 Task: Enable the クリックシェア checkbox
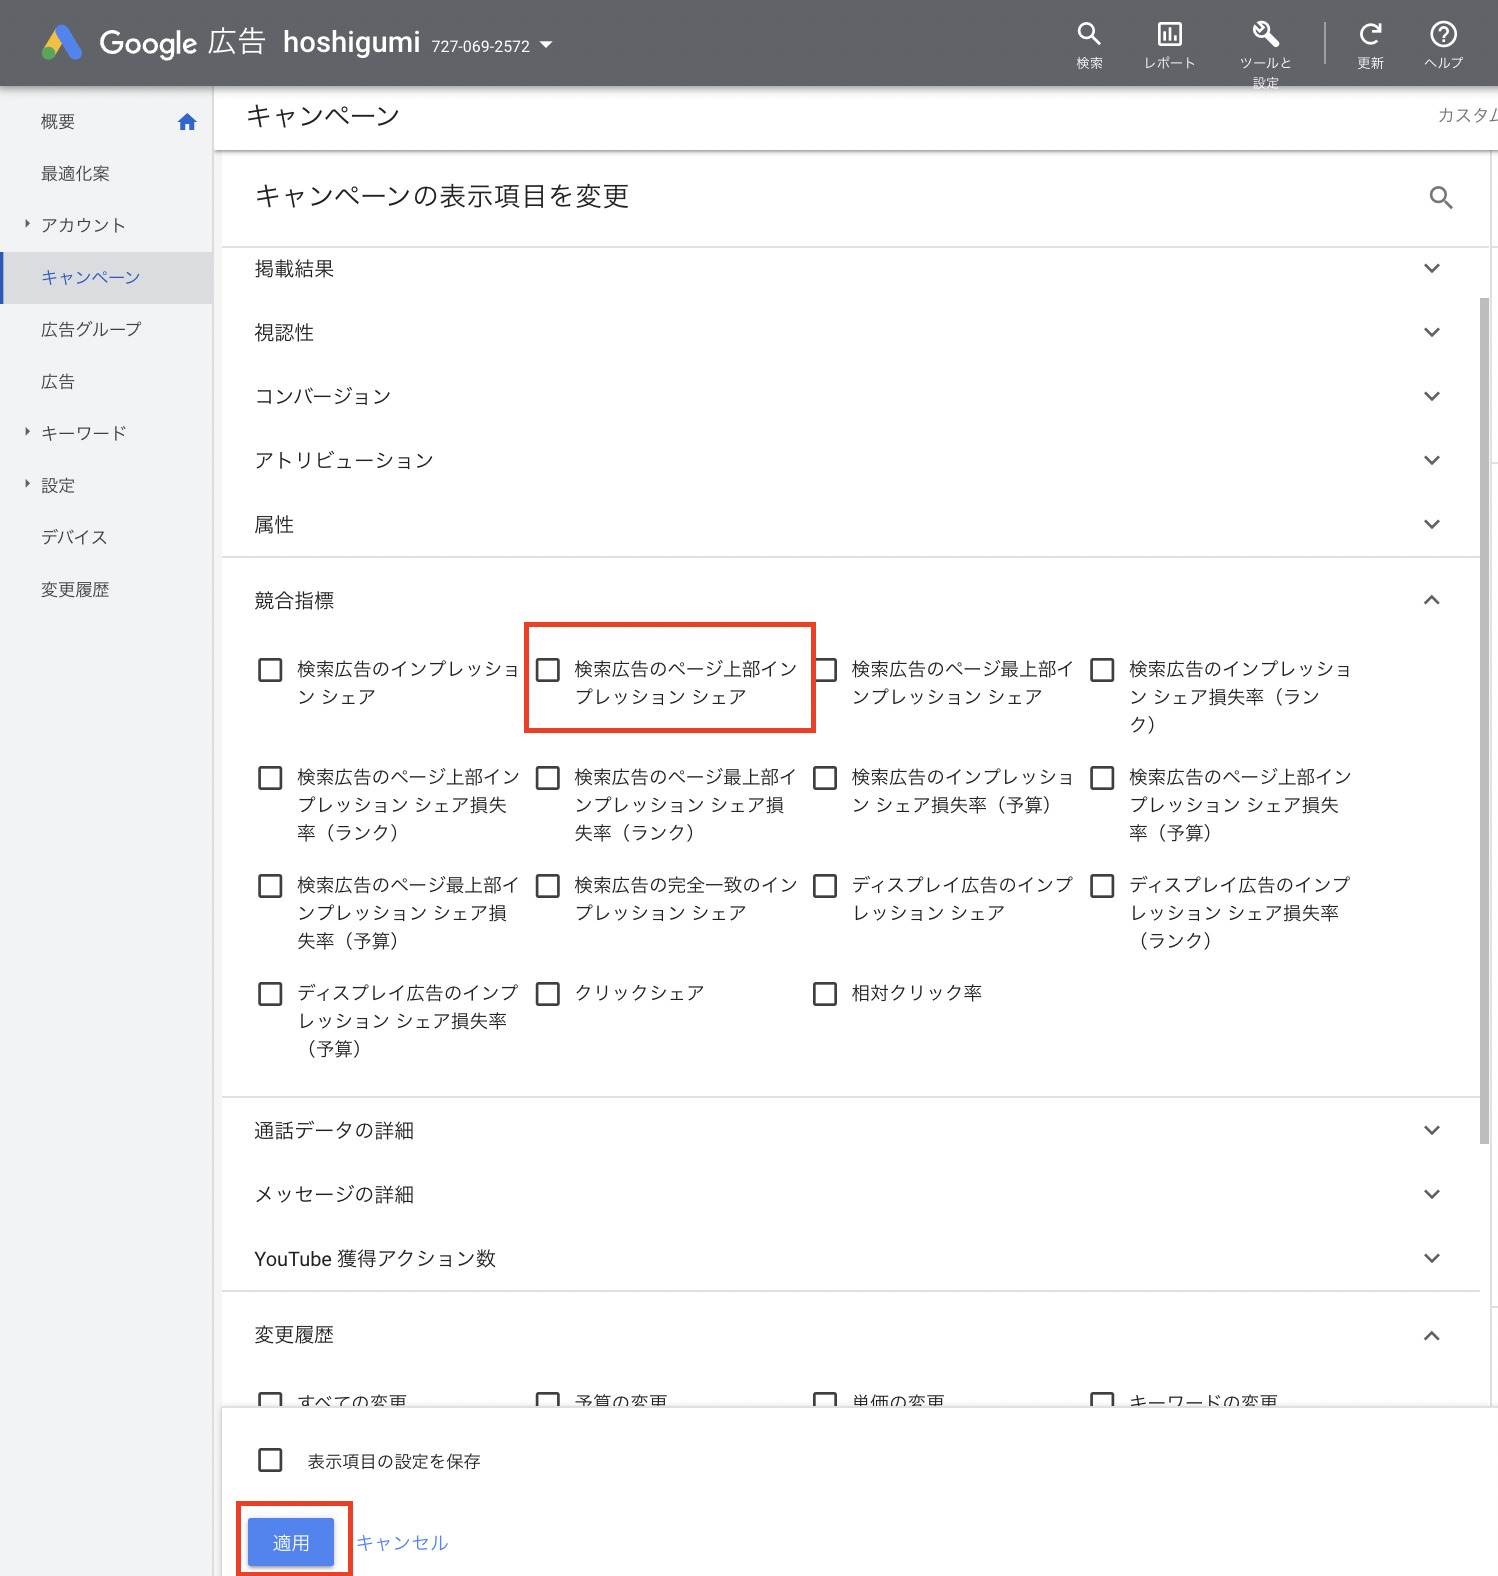pyautogui.click(x=548, y=994)
